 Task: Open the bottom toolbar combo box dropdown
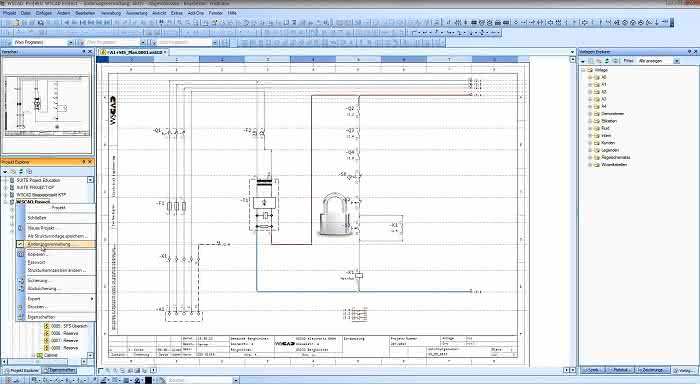tap(236, 380)
